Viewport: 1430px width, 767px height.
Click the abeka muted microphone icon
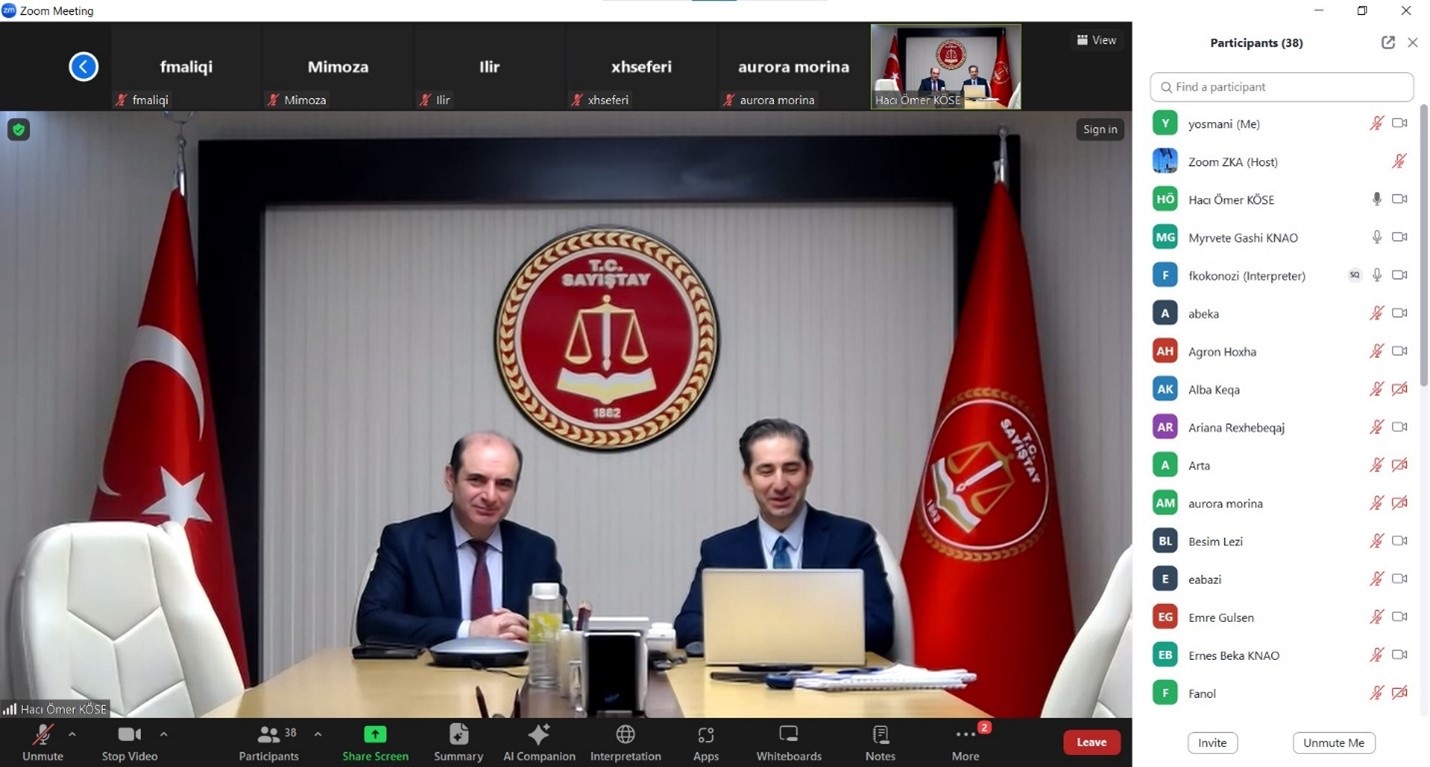pos(1377,313)
